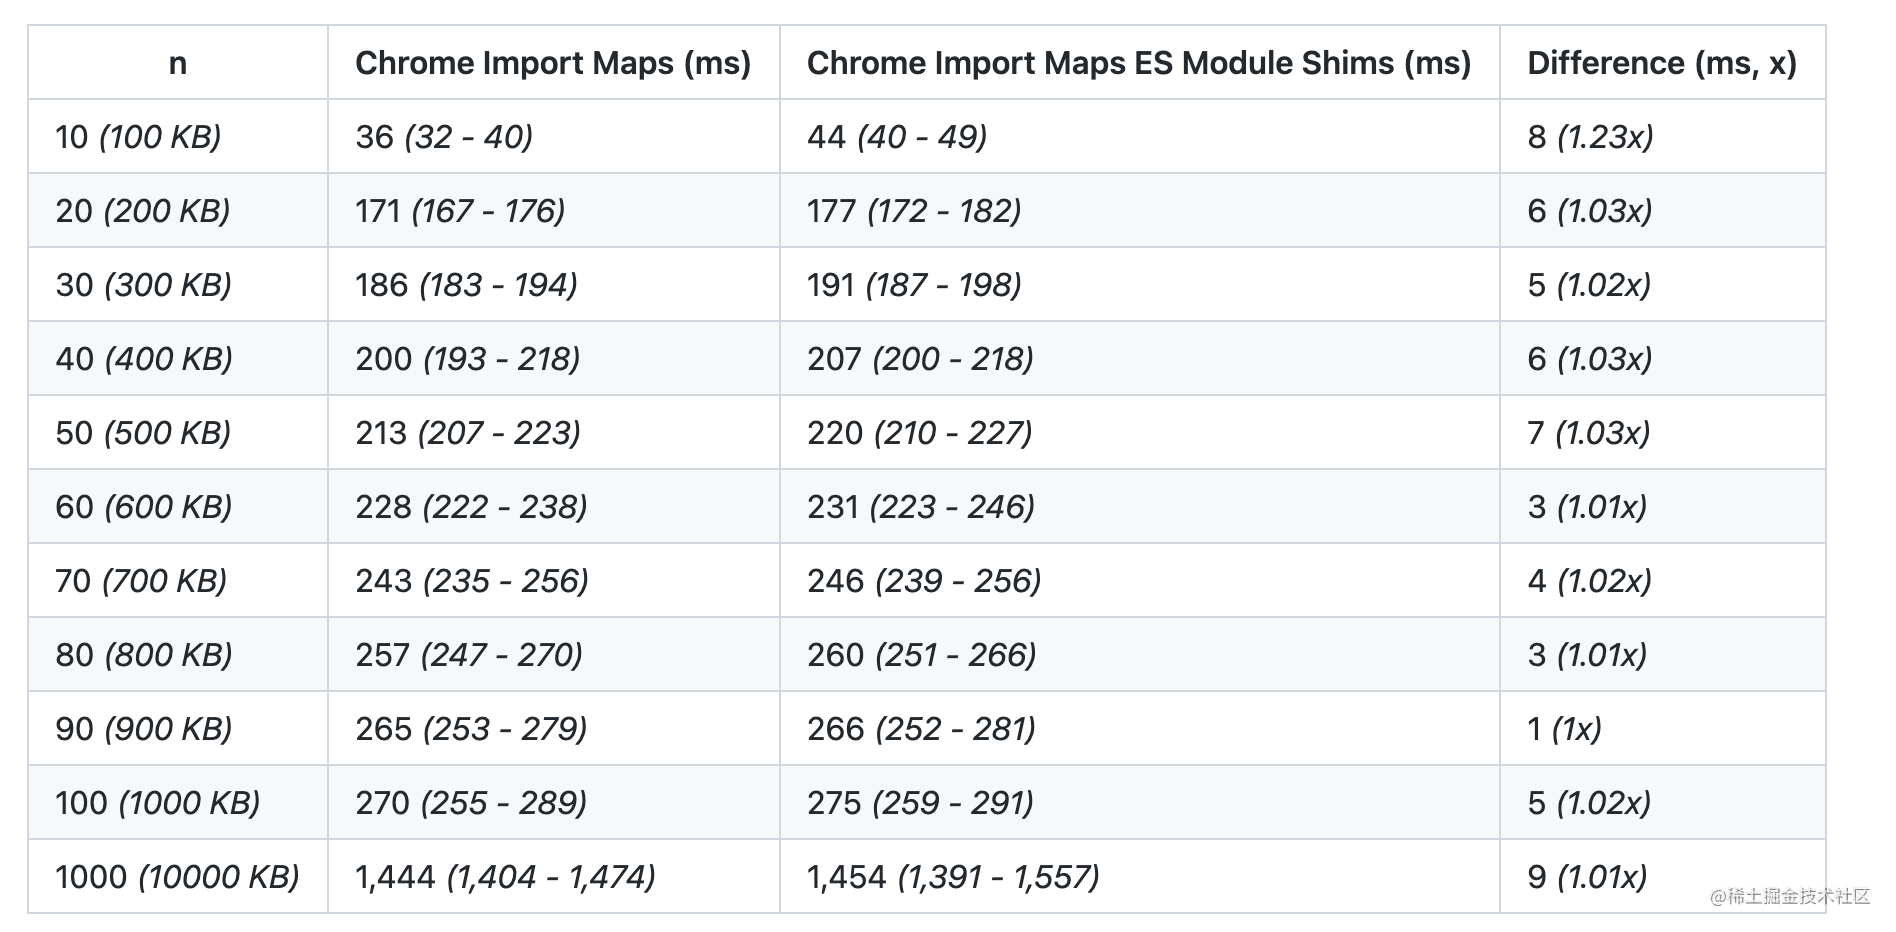The height and width of the screenshot is (932, 1896).
Task: Click the "186 (183 - 194)" cell
Action: coord(466,285)
